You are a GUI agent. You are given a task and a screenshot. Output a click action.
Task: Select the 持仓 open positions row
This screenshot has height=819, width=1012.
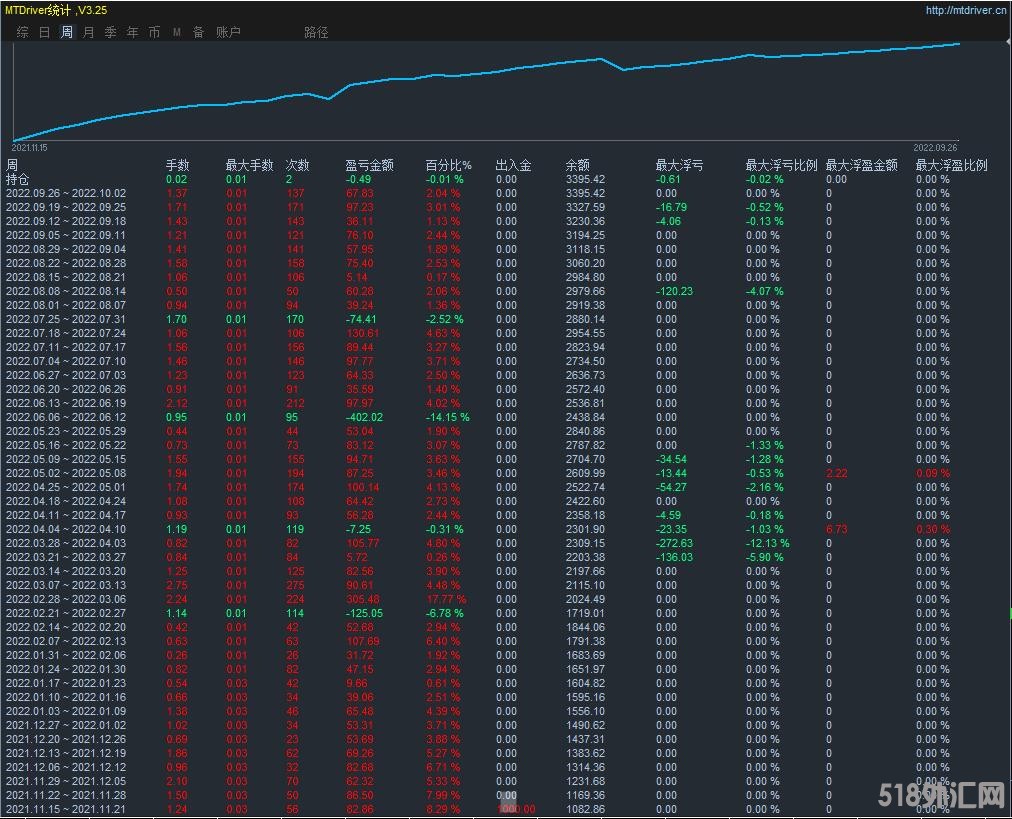[18, 179]
